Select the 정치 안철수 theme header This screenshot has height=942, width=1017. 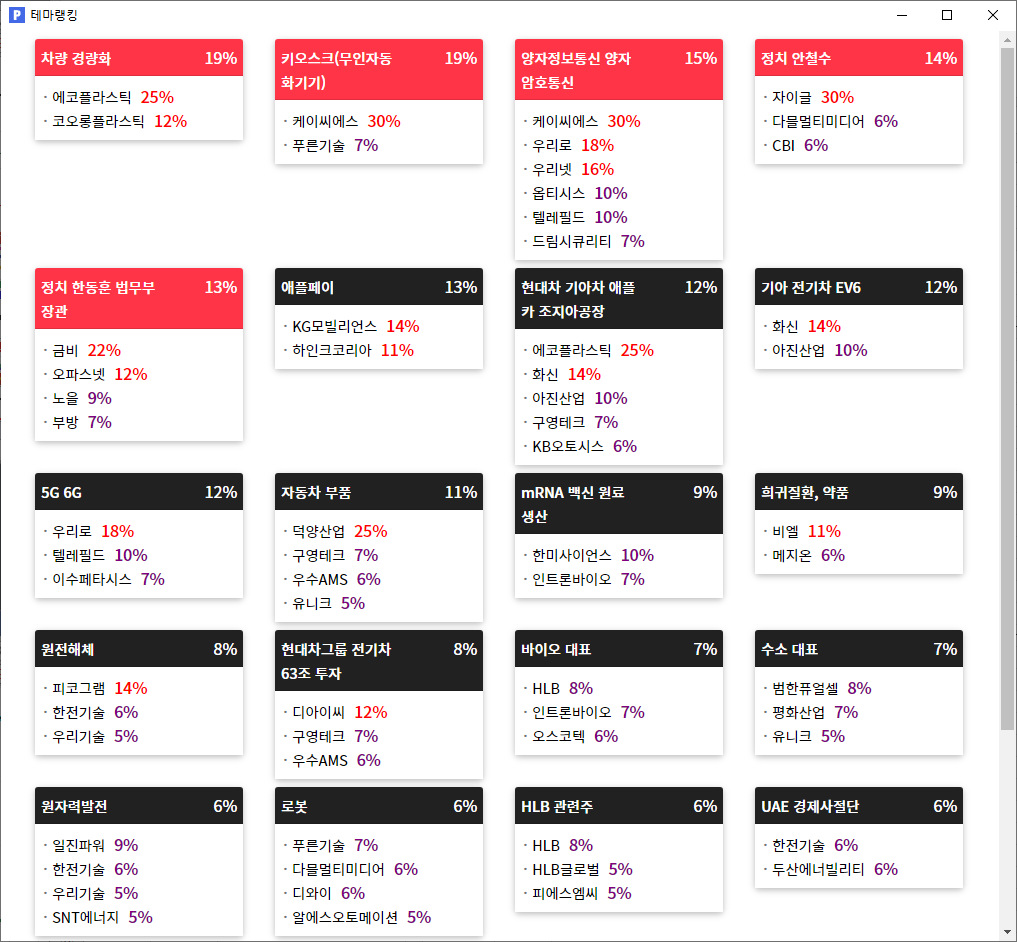pos(858,58)
